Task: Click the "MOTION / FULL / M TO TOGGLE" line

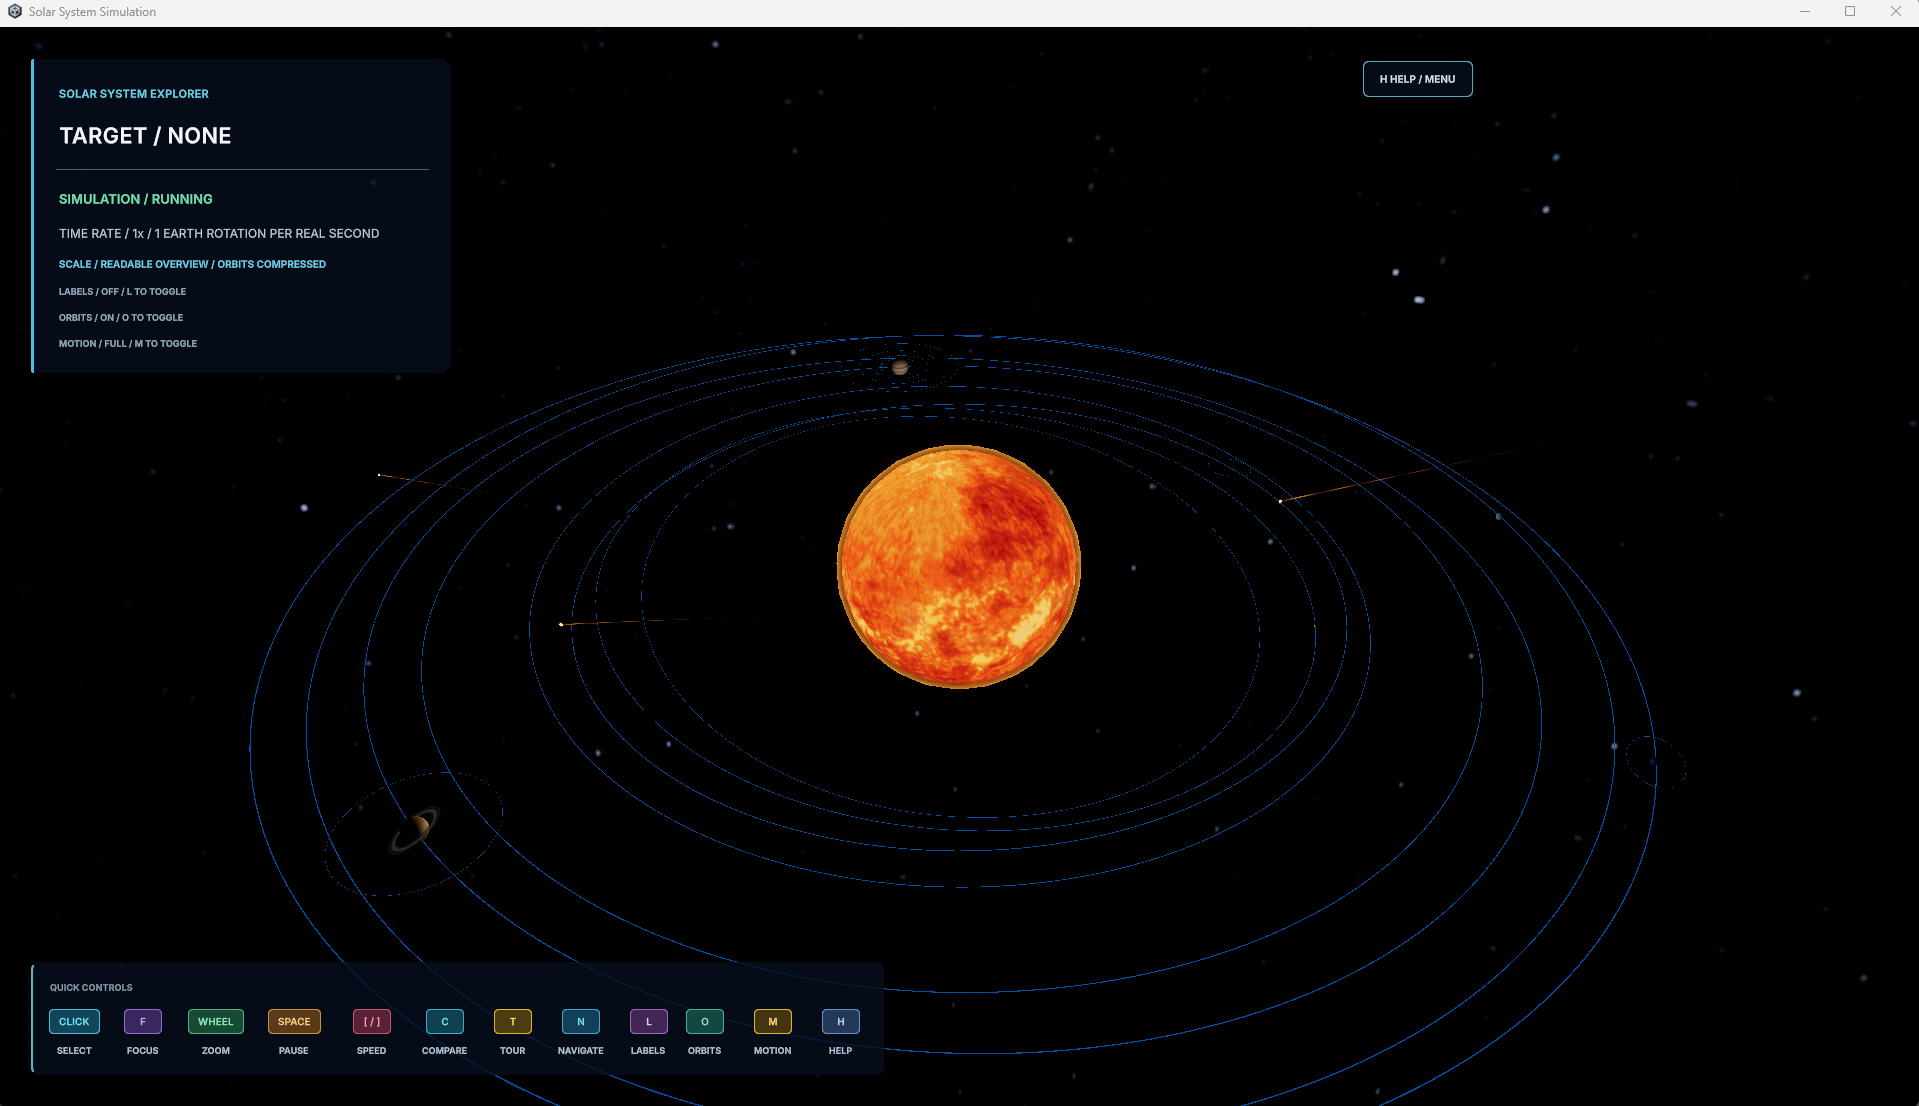Action: point(128,343)
